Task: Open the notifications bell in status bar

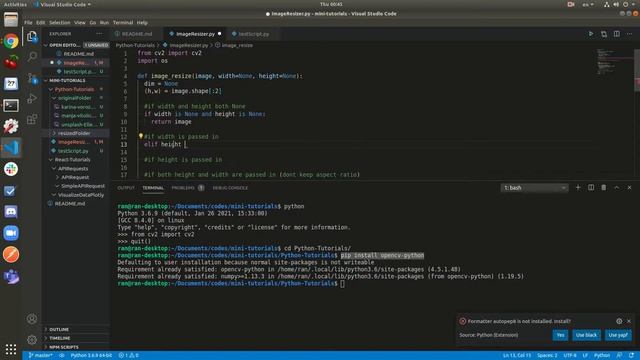Action: click(632, 356)
